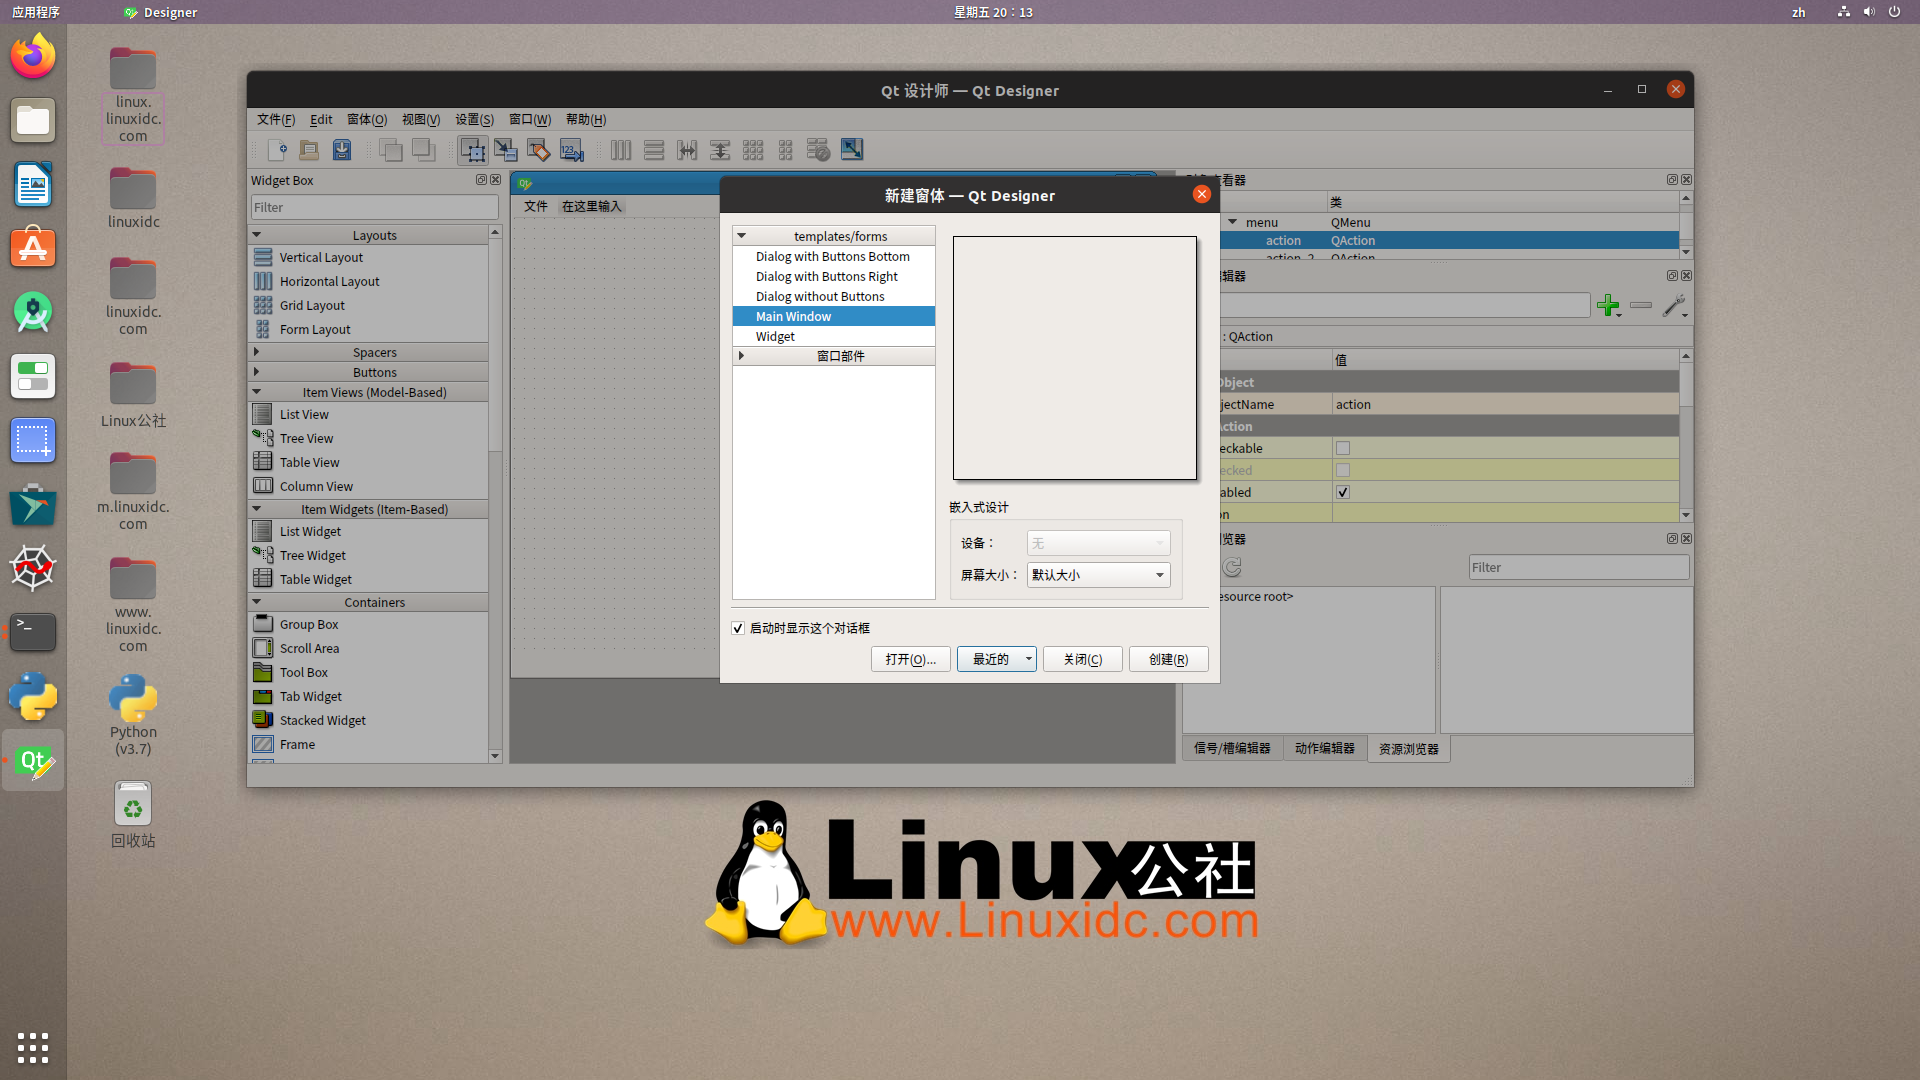Open the Edit menu

(x=321, y=119)
